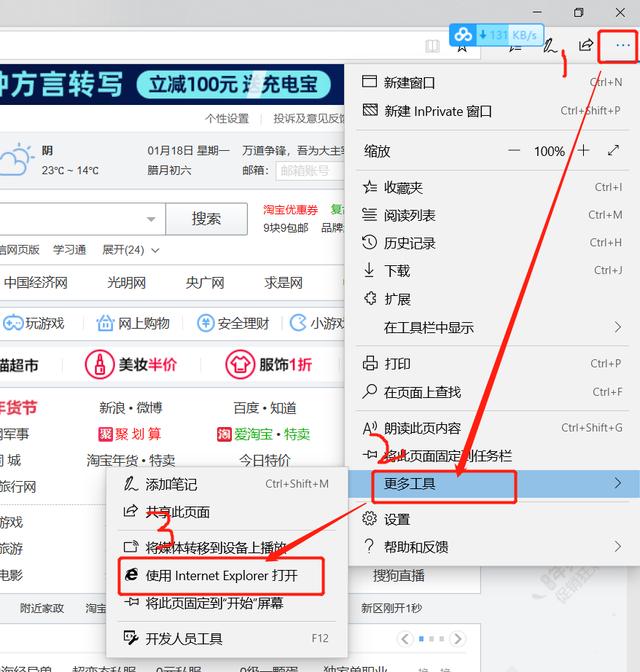This screenshot has height=672, width=640.
Task: Expand 帮助和反馈 submenu
Action: coord(492,546)
